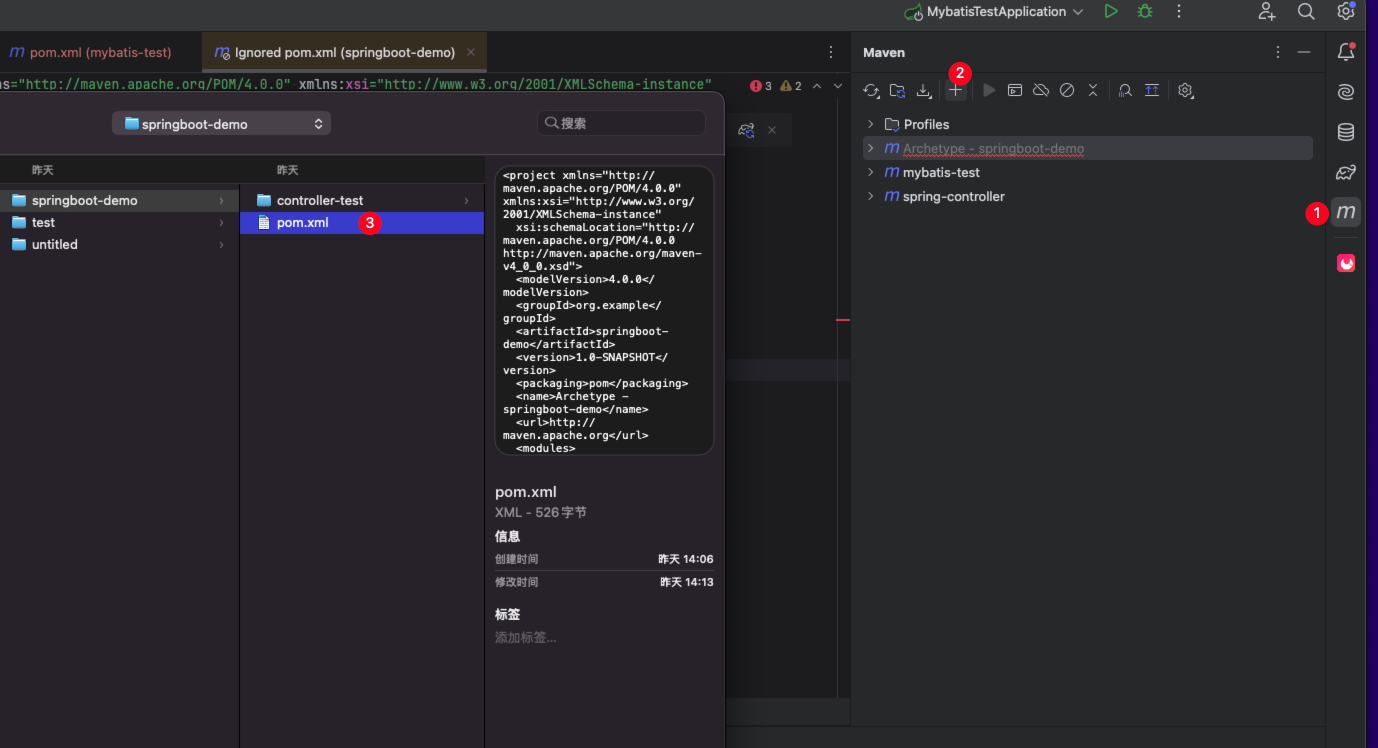1378x748 pixels.
Task: Expand the Profiles node in Maven tree
Action: coord(870,124)
